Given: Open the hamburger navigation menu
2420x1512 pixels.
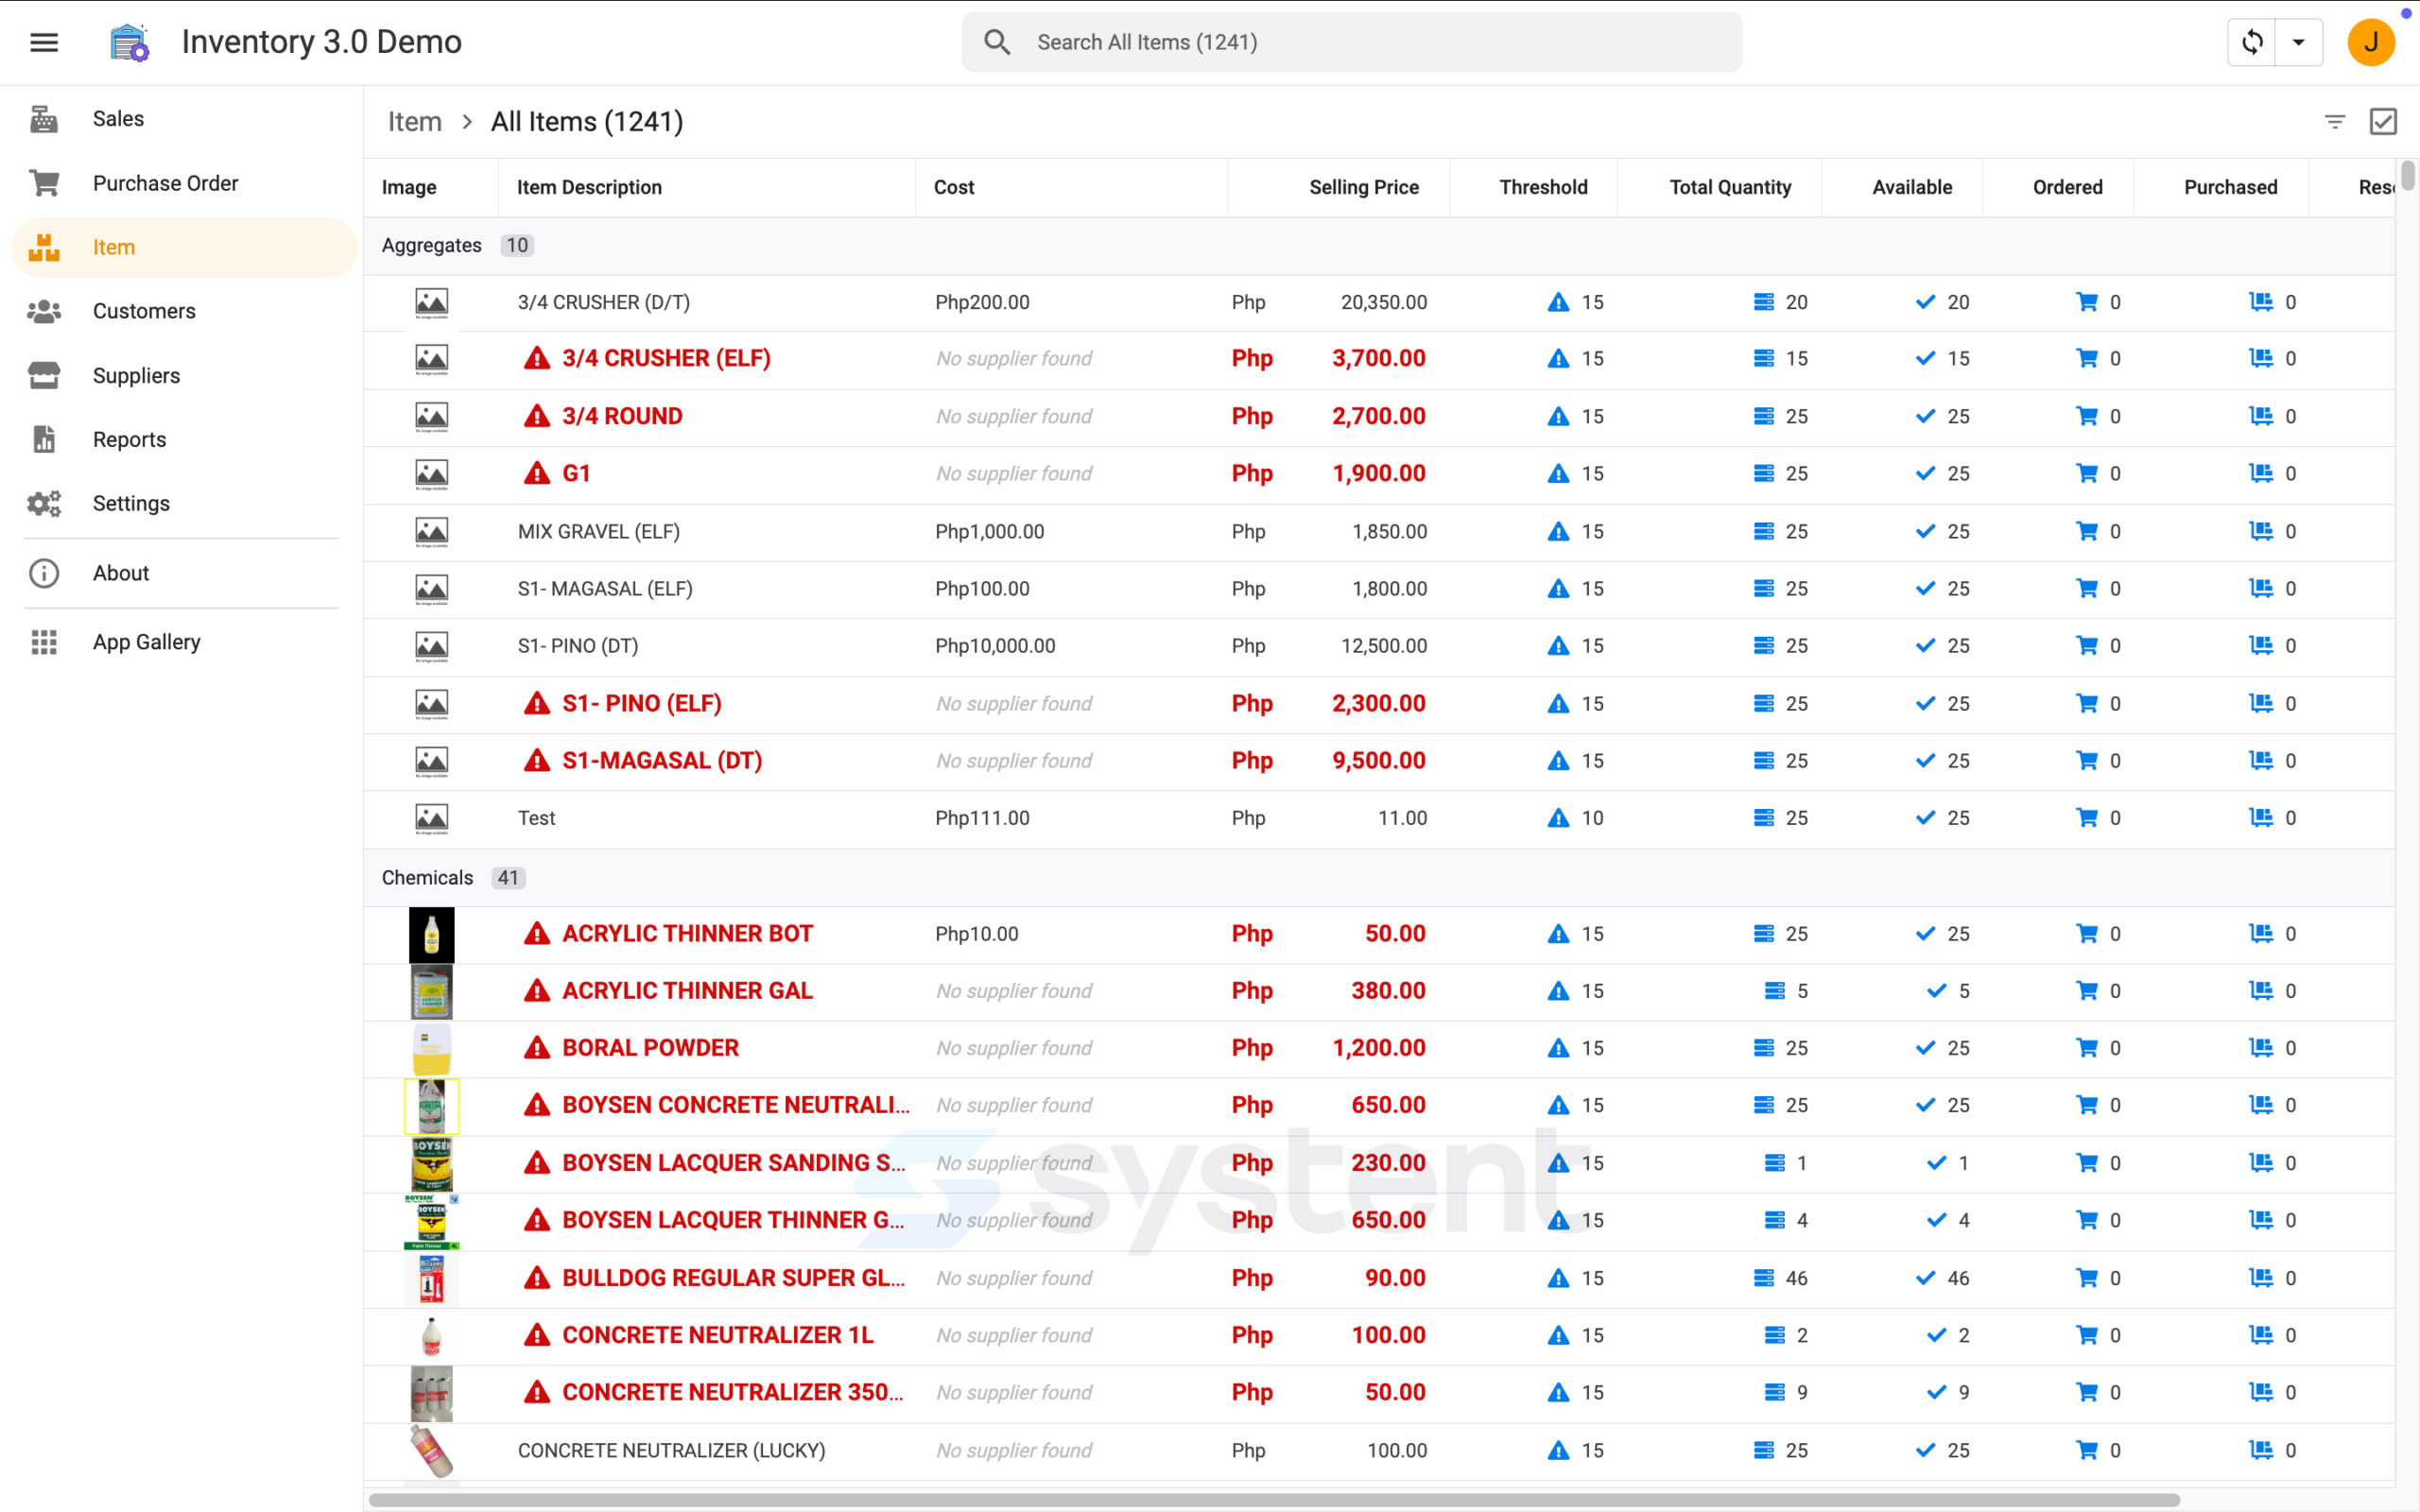Looking at the screenshot, I should tap(44, 42).
